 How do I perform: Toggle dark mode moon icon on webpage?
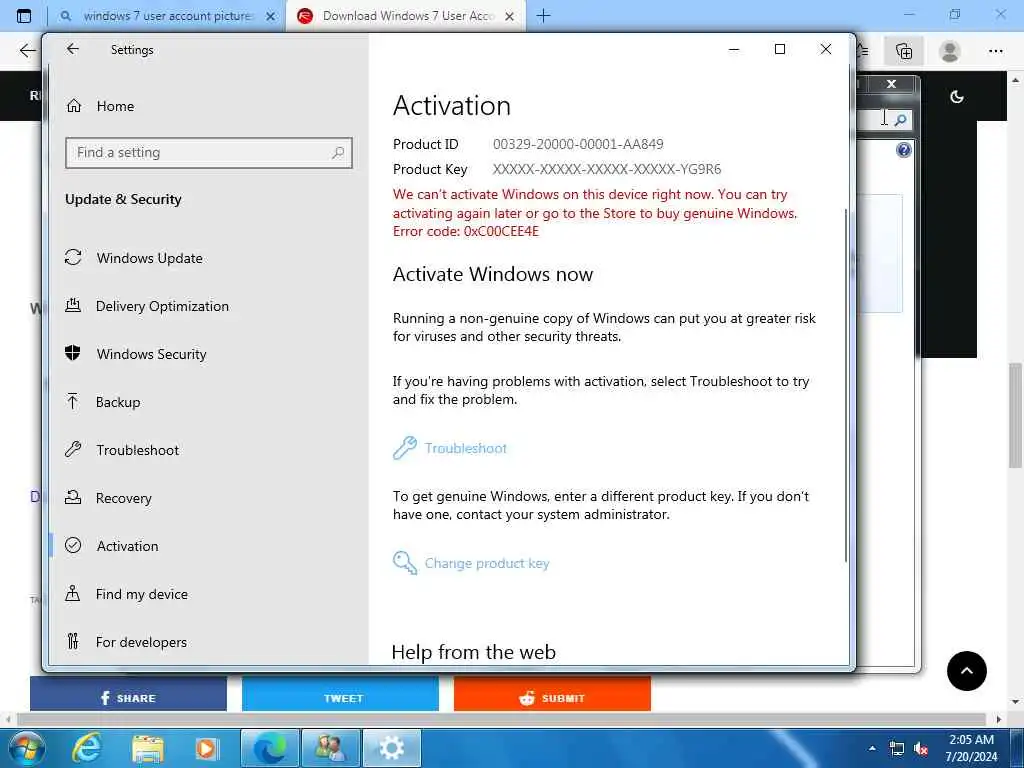(957, 97)
